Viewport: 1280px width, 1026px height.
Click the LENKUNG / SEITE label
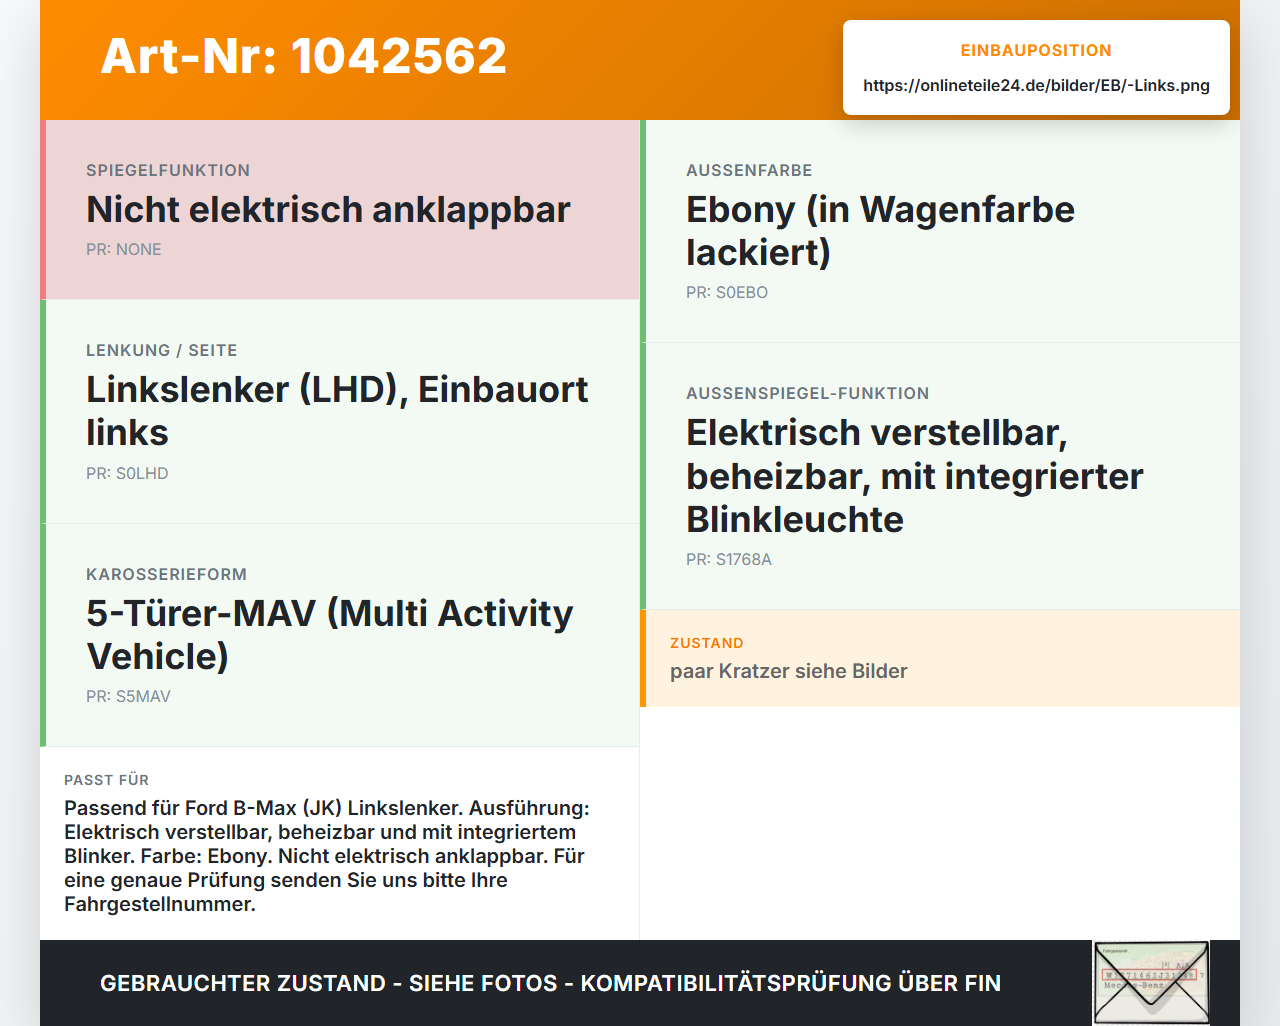click(x=162, y=350)
